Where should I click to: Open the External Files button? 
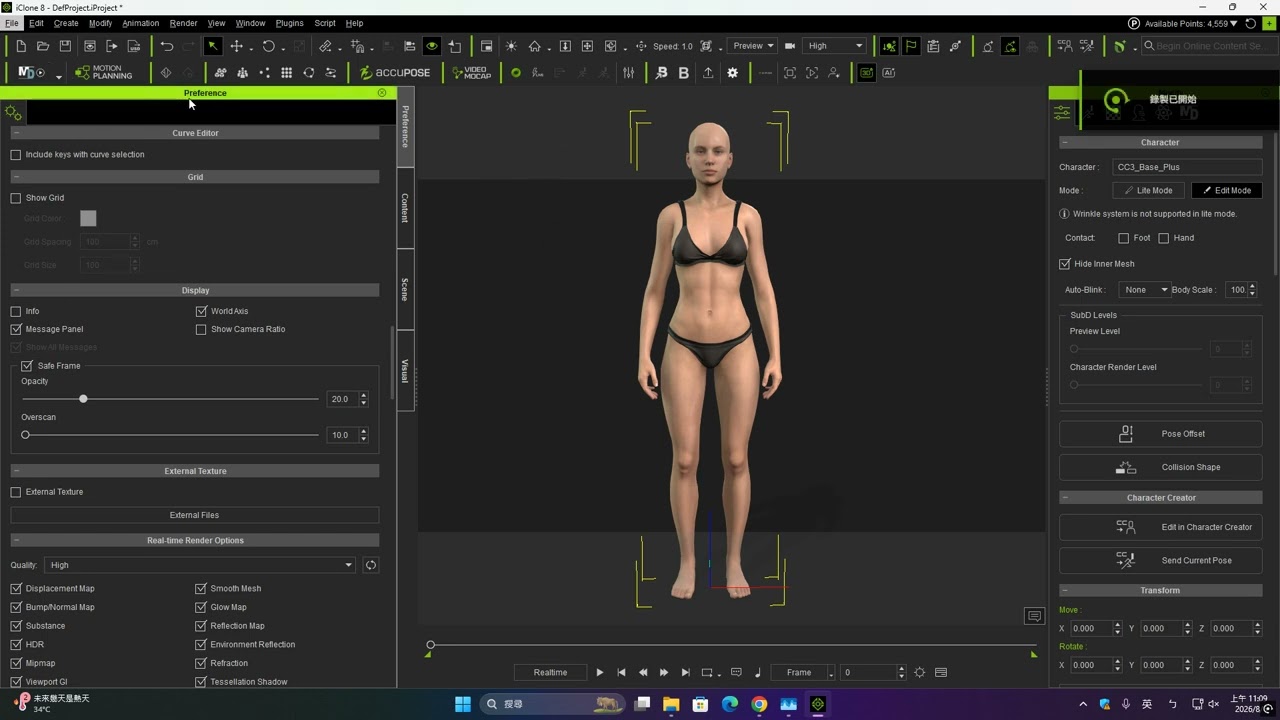(195, 515)
